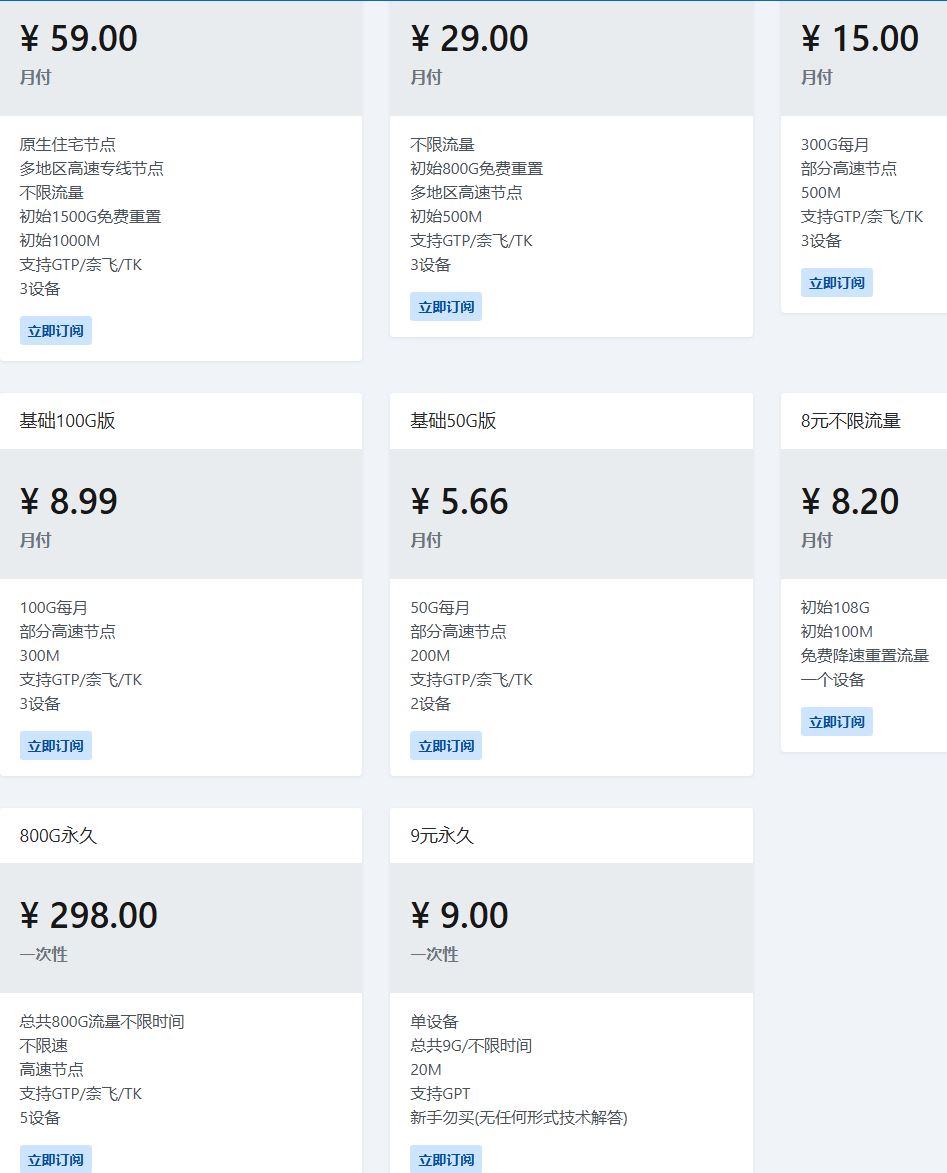Subscribe to the 基础100G版 plan
The height and width of the screenshot is (1173, 947).
tap(56, 746)
